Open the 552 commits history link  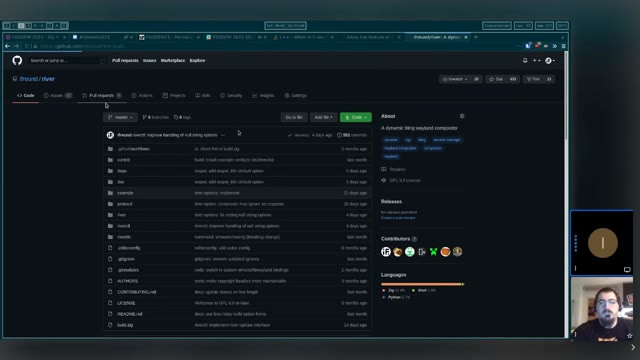[352, 135]
